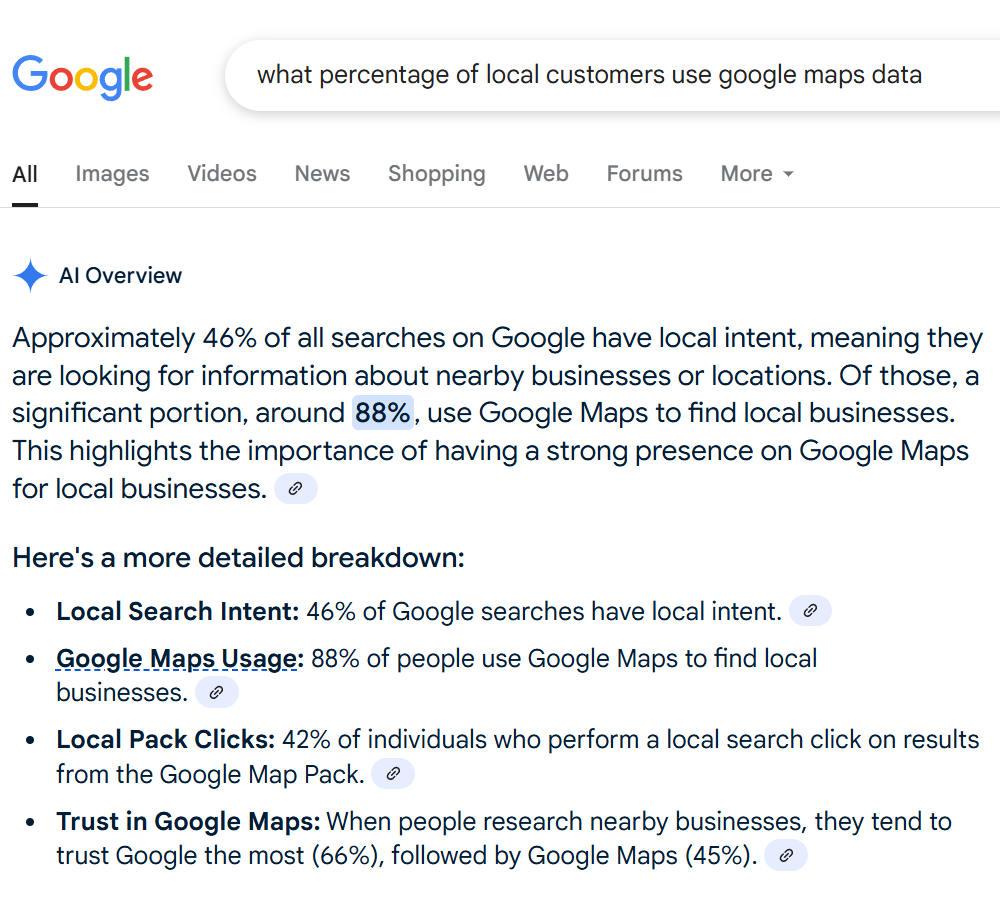Click the AI Overview label
This screenshot has width=1000, height=921.
(x=121, y=276)
